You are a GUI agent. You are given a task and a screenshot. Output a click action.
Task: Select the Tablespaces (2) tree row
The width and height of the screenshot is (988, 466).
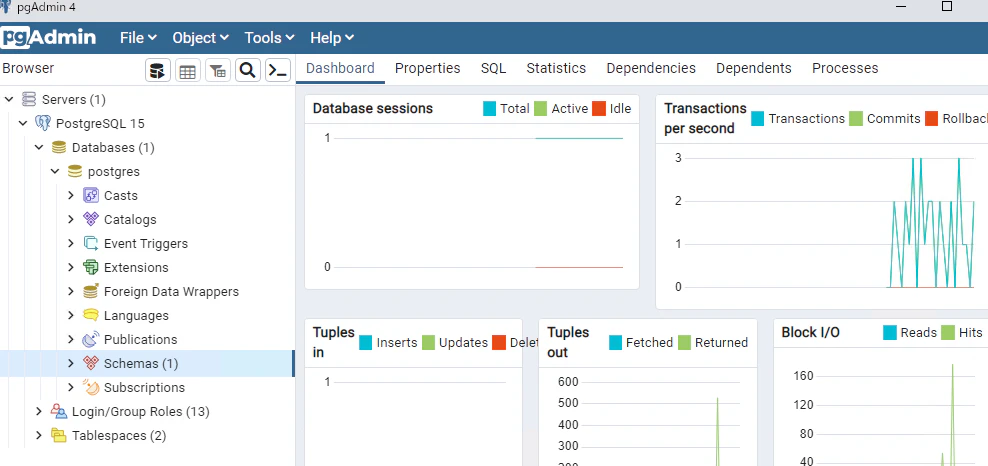coord(147,435)
